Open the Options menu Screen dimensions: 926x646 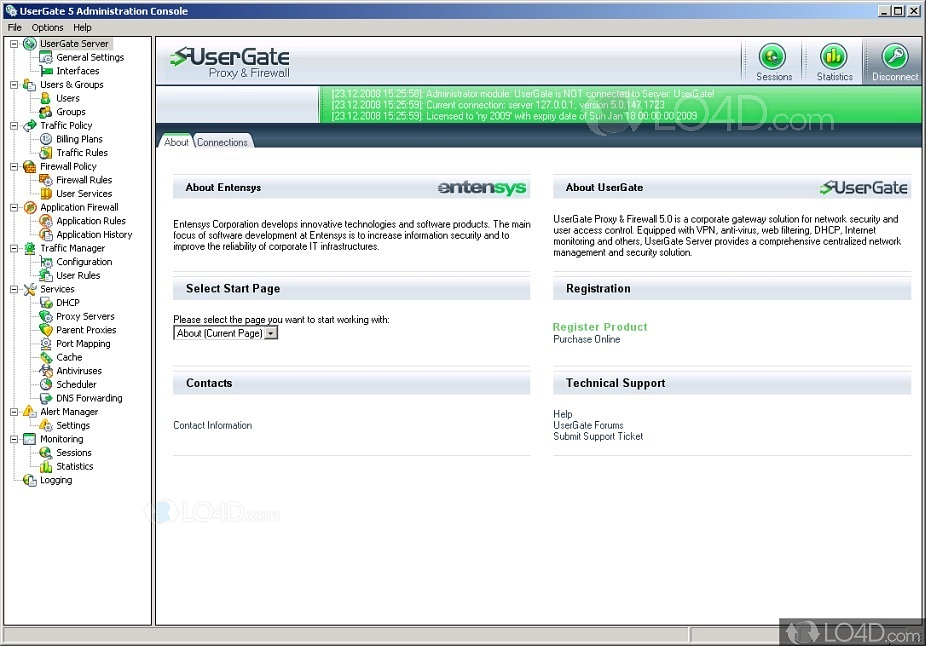[x=47, y=27]
